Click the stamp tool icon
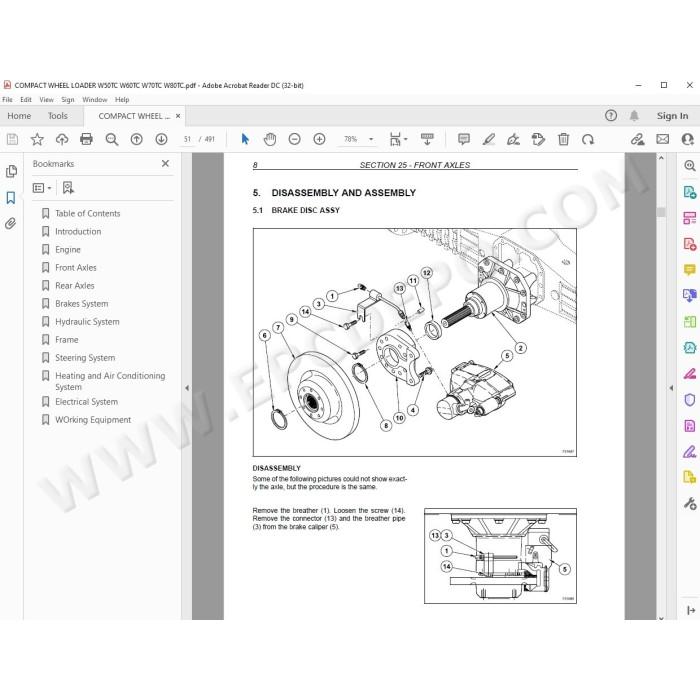 tap(538, 139)
